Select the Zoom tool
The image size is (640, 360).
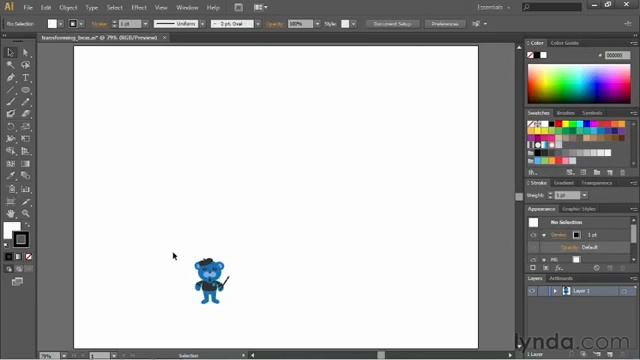point(25,213)
